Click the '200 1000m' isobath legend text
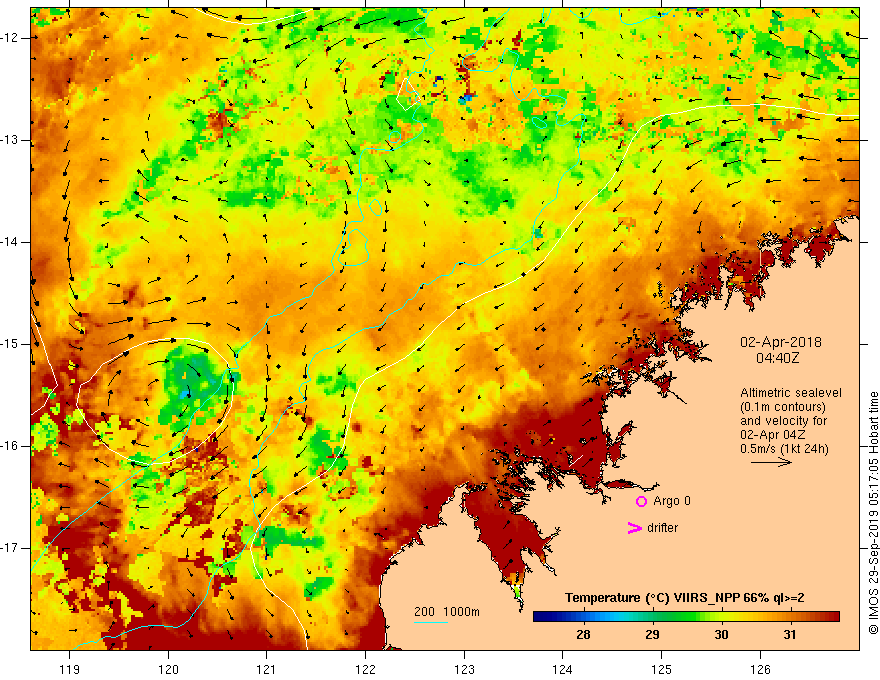880x680 pixels. (447, 612)
